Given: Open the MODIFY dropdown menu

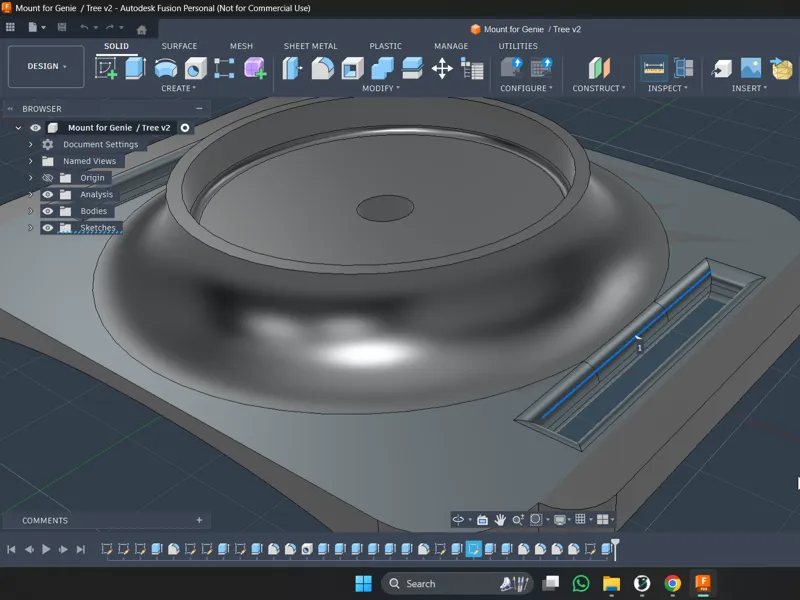Looking at the screenshot, I should 381,88.
